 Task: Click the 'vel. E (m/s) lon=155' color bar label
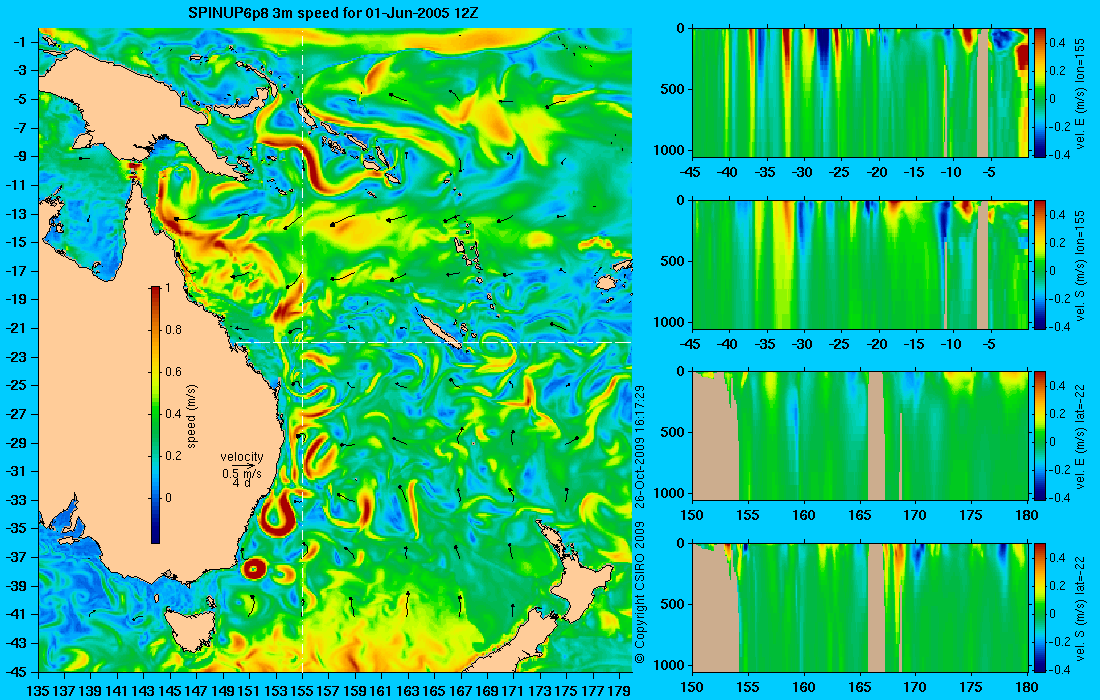(x=1080, y=93)
